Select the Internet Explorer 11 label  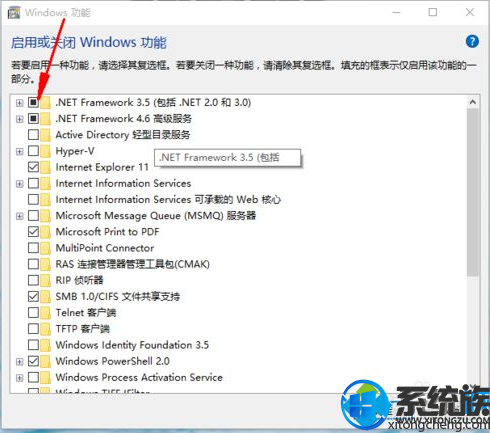102,167
